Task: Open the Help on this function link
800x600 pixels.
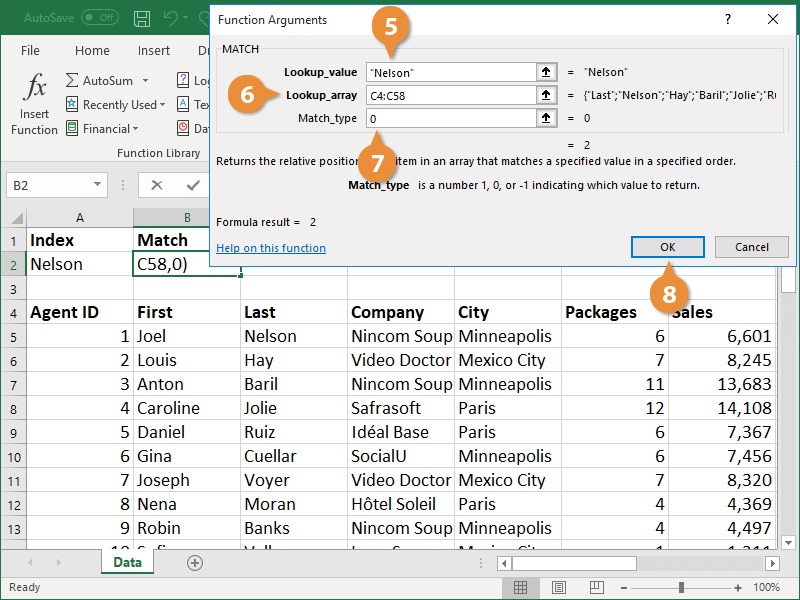Action: tap(271, 248)
